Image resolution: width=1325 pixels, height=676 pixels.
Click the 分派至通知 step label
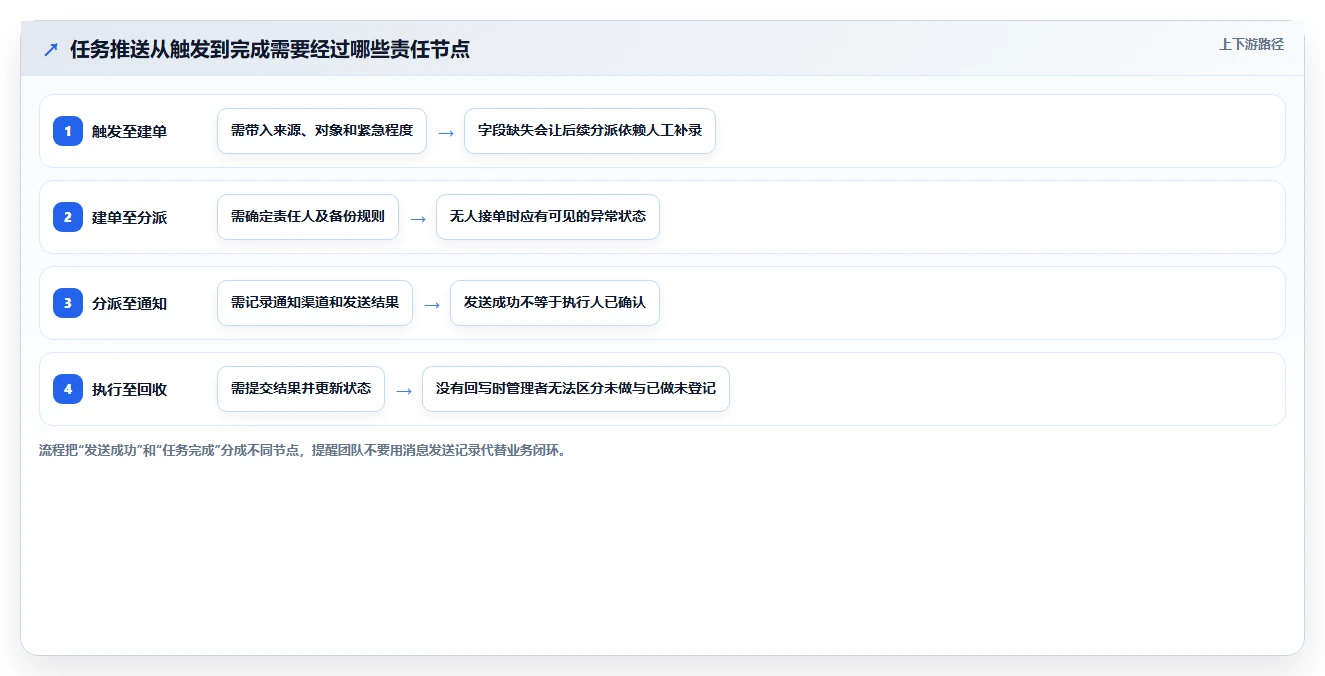(x=130, y=303)
